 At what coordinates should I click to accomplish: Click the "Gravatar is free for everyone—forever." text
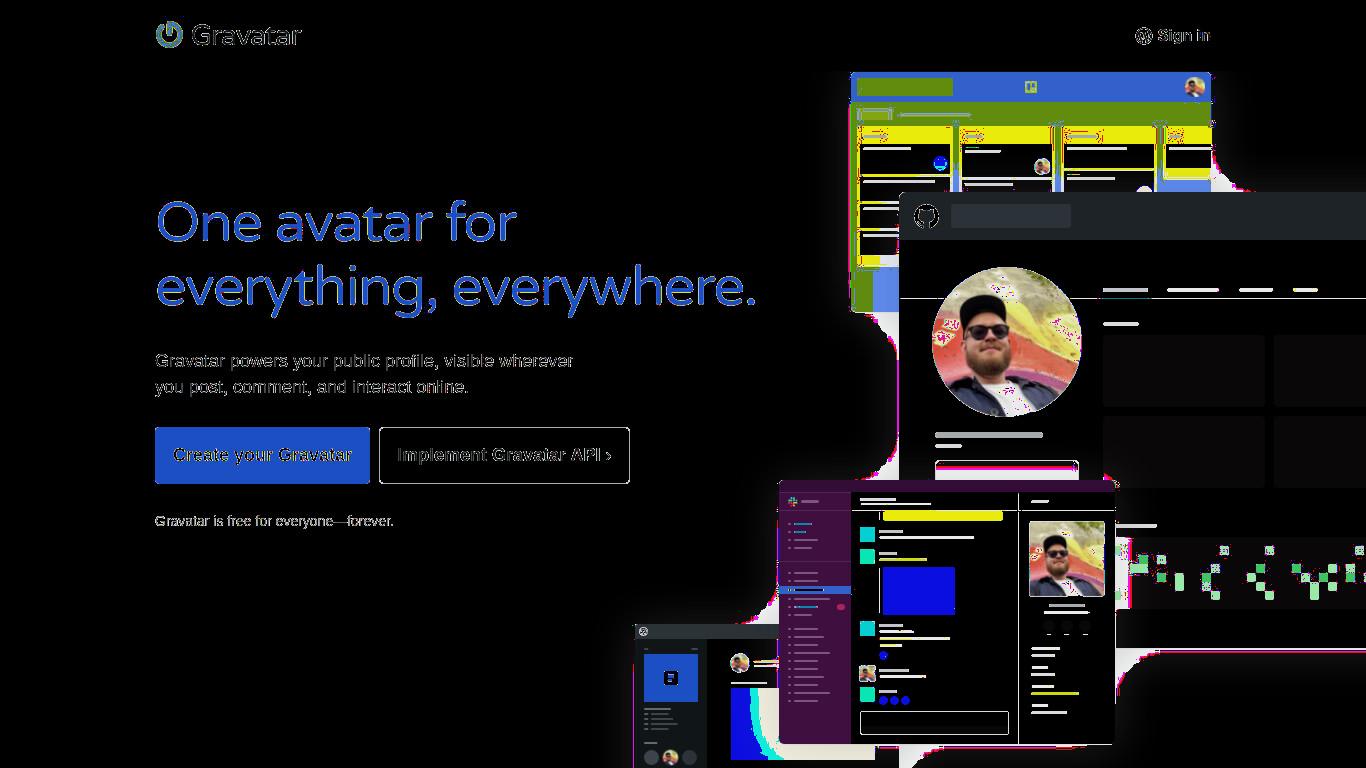[274, 521]
